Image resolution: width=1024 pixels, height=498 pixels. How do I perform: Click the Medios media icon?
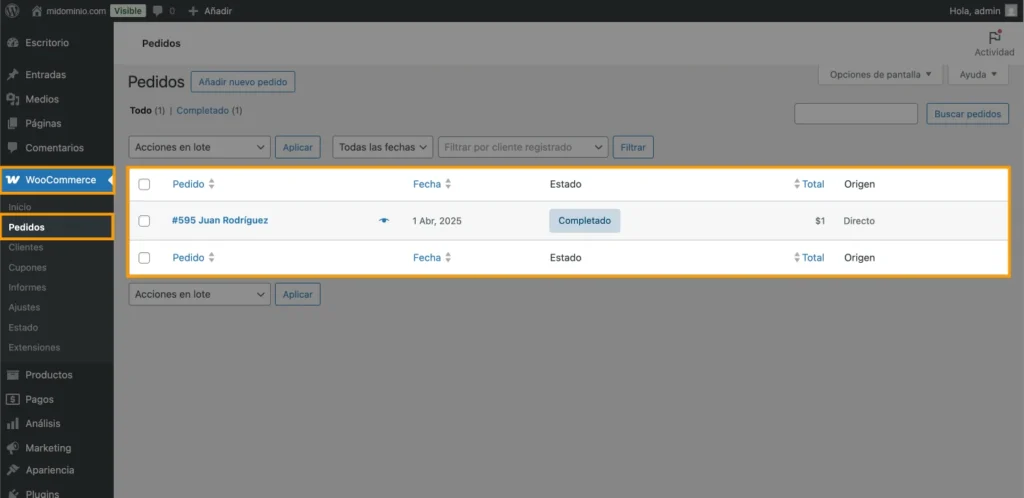12,99
